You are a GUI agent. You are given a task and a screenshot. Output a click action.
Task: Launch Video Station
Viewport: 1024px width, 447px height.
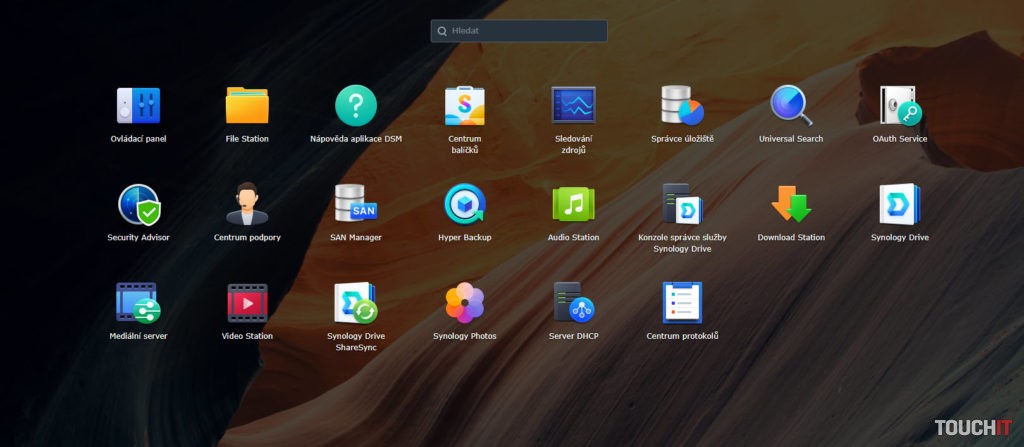point(247,303)
